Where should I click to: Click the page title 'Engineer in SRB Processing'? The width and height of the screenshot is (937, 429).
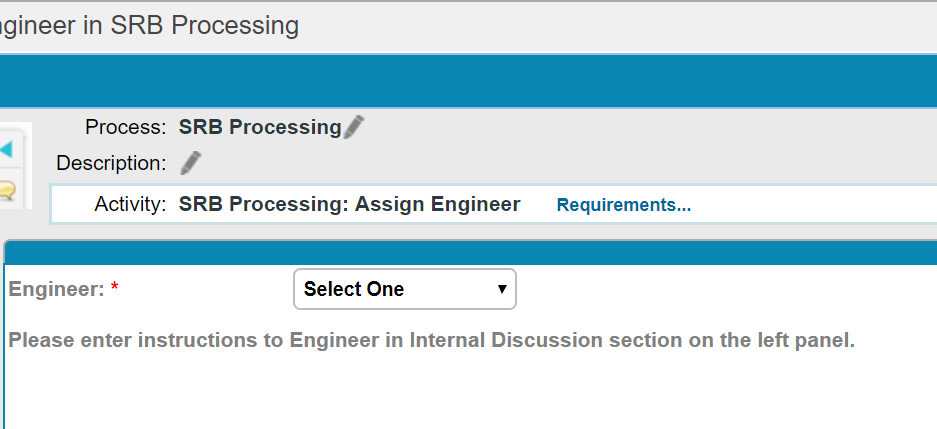coord(149,26)
